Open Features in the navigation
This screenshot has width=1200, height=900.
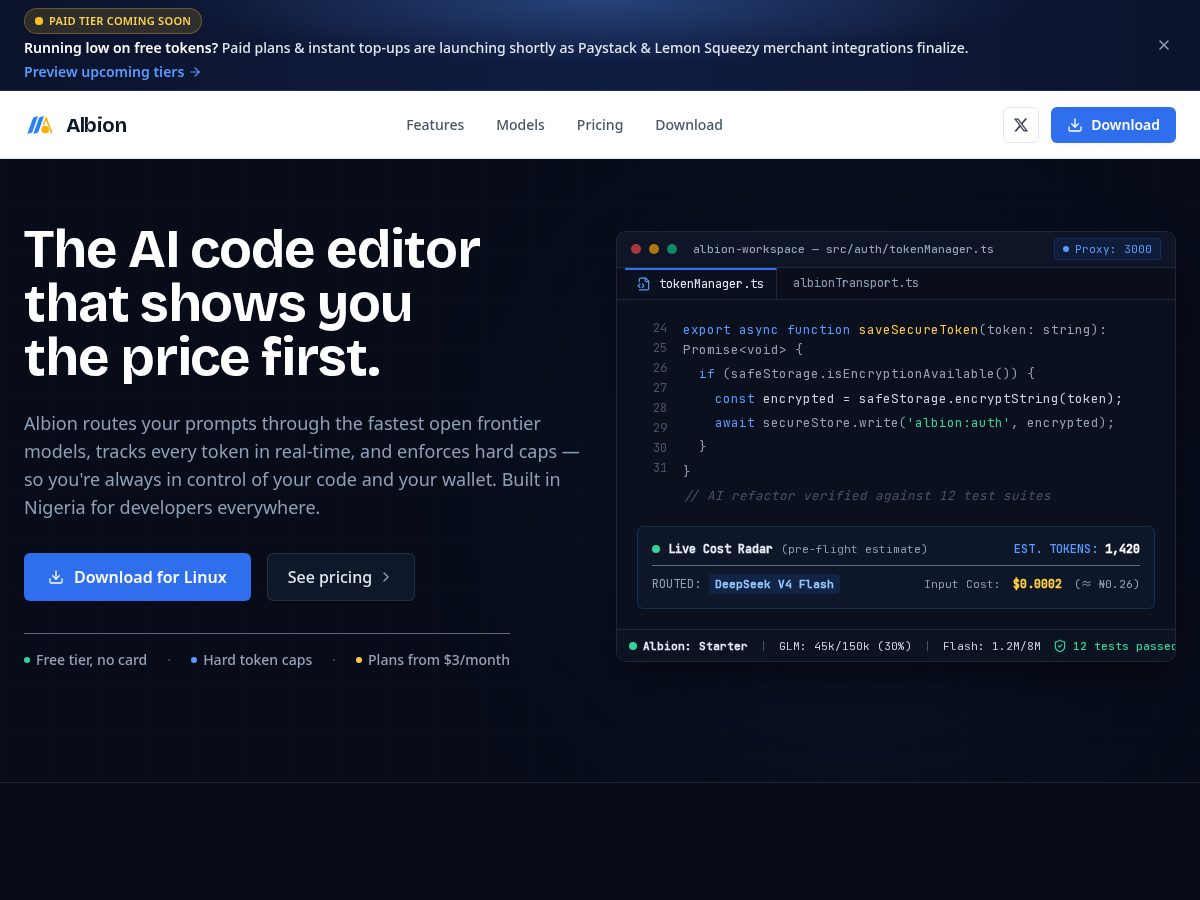(x=435, y=125)
